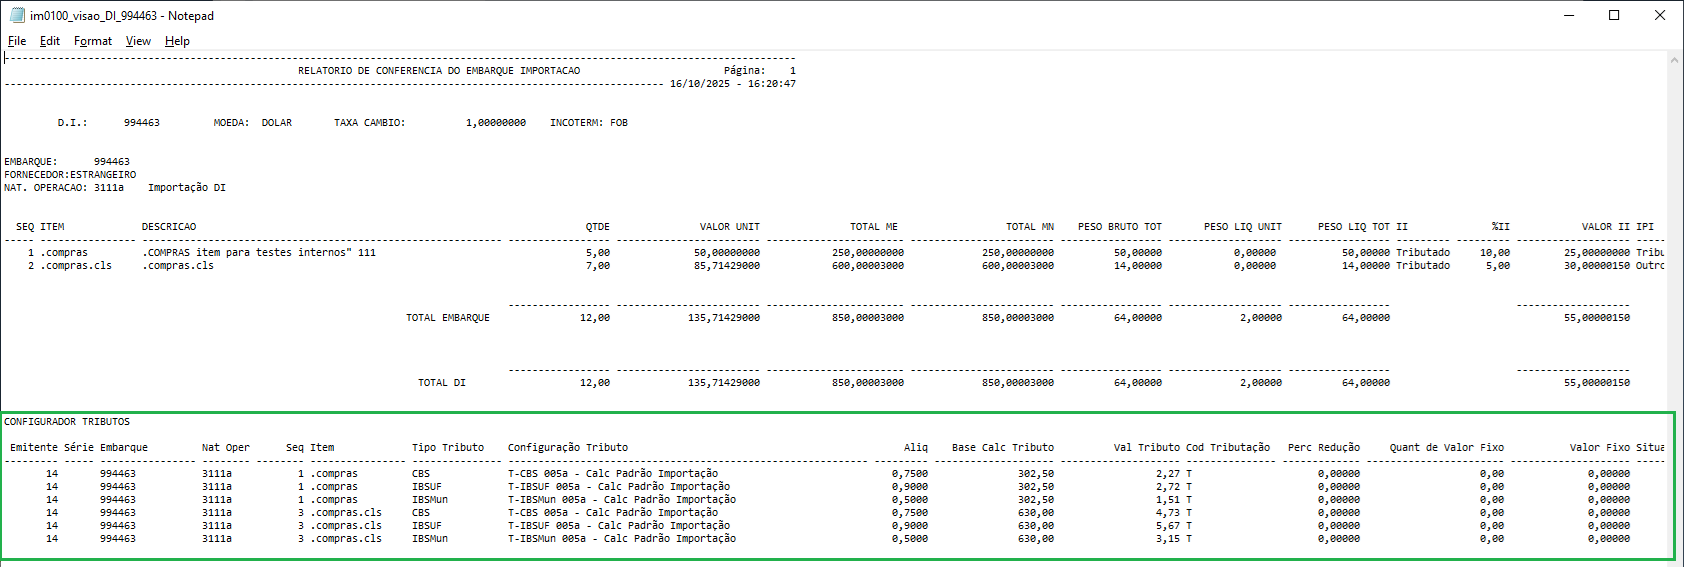Open the File menu
This screenshot has height=567, width=1686.
17,41
